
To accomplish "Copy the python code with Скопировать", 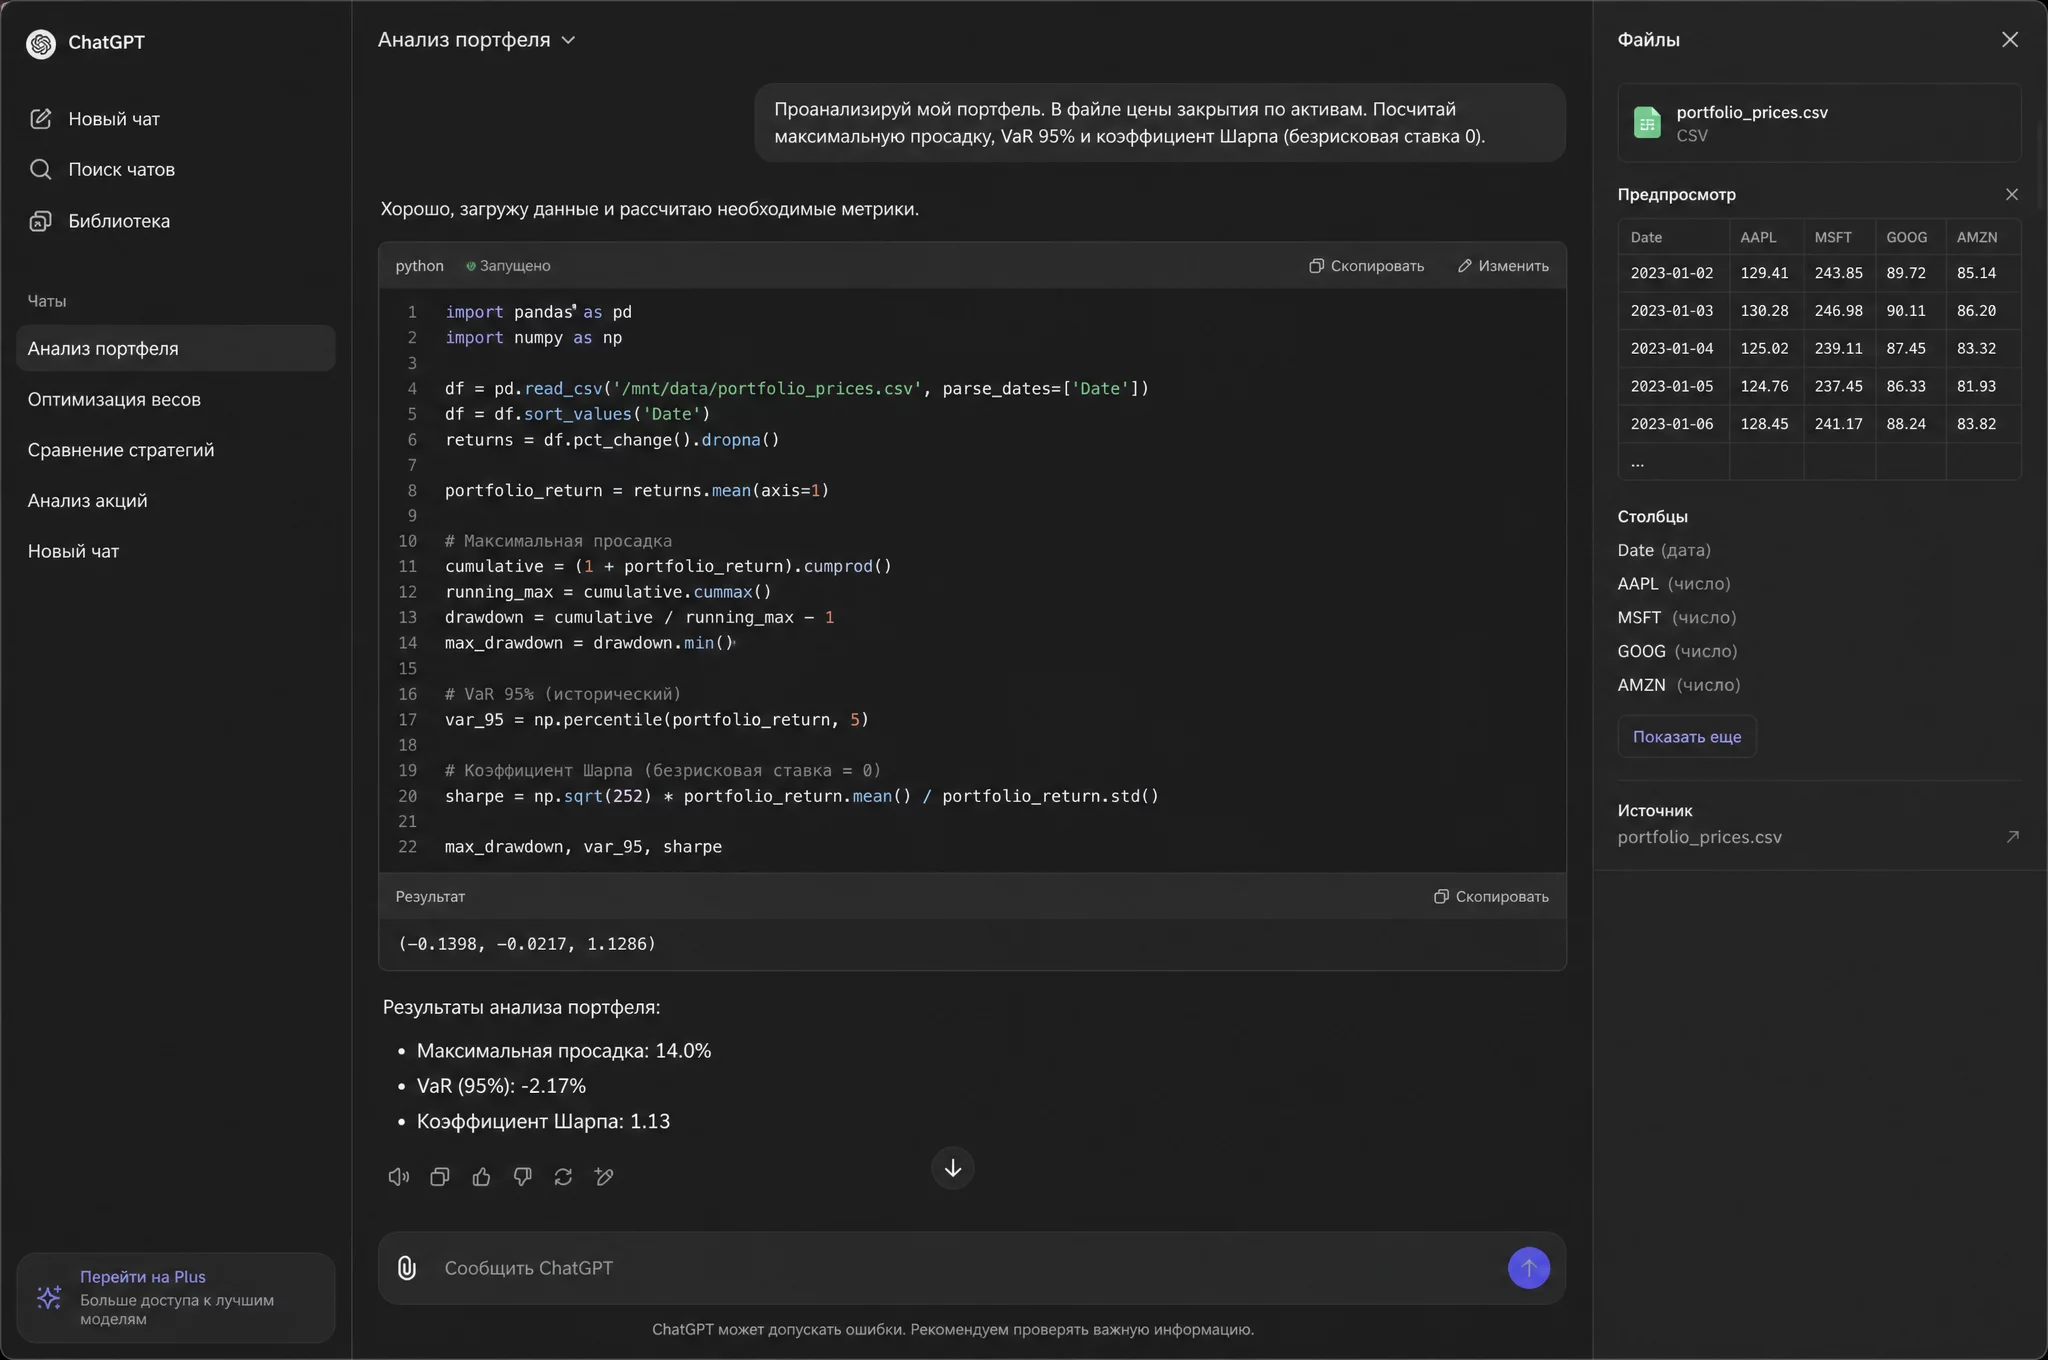I will pyautogui.click(x=1366, y=266).
